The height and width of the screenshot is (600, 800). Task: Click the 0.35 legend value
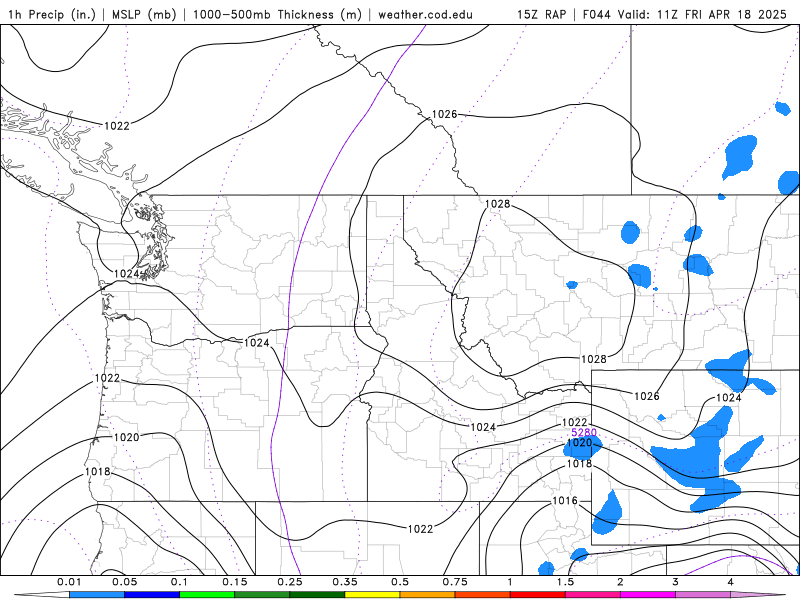click(345, 582)
